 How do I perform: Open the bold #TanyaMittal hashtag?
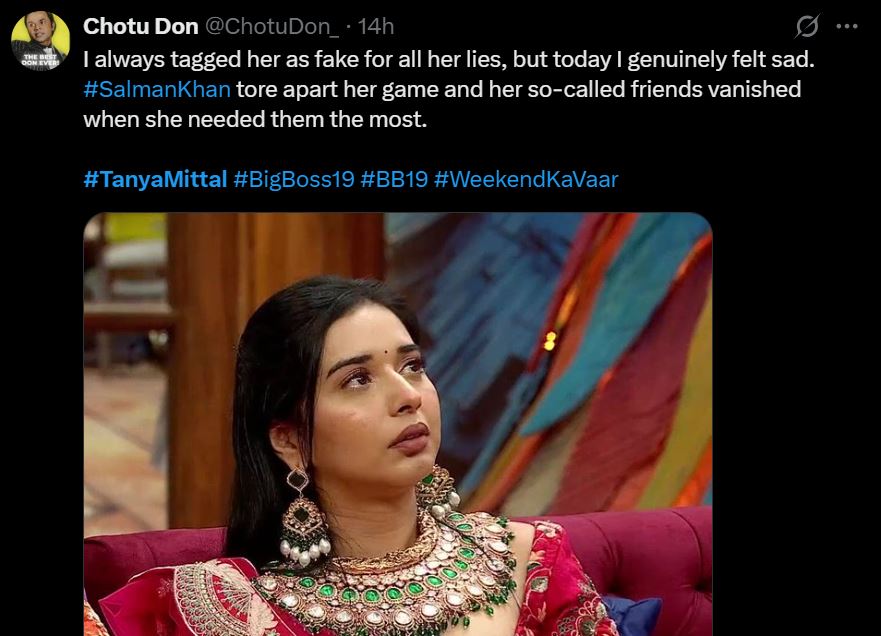(155, 179)
